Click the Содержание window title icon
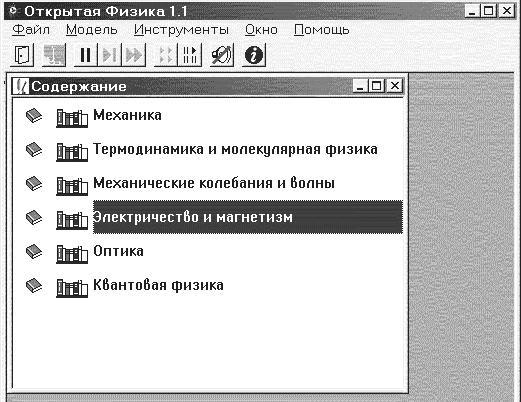This screenshot has height=402, width=521. pyautogui.click(x=21, y=86)
